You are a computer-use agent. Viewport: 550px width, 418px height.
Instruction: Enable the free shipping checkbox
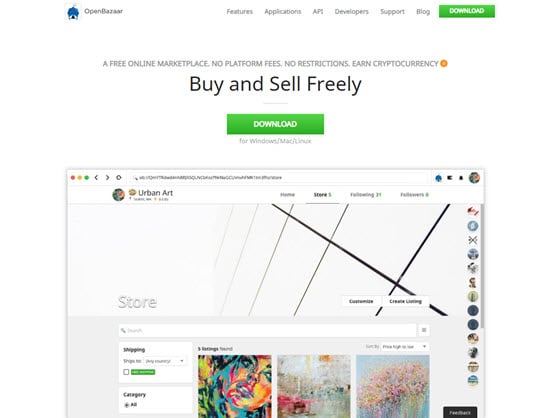pos(126,372)
